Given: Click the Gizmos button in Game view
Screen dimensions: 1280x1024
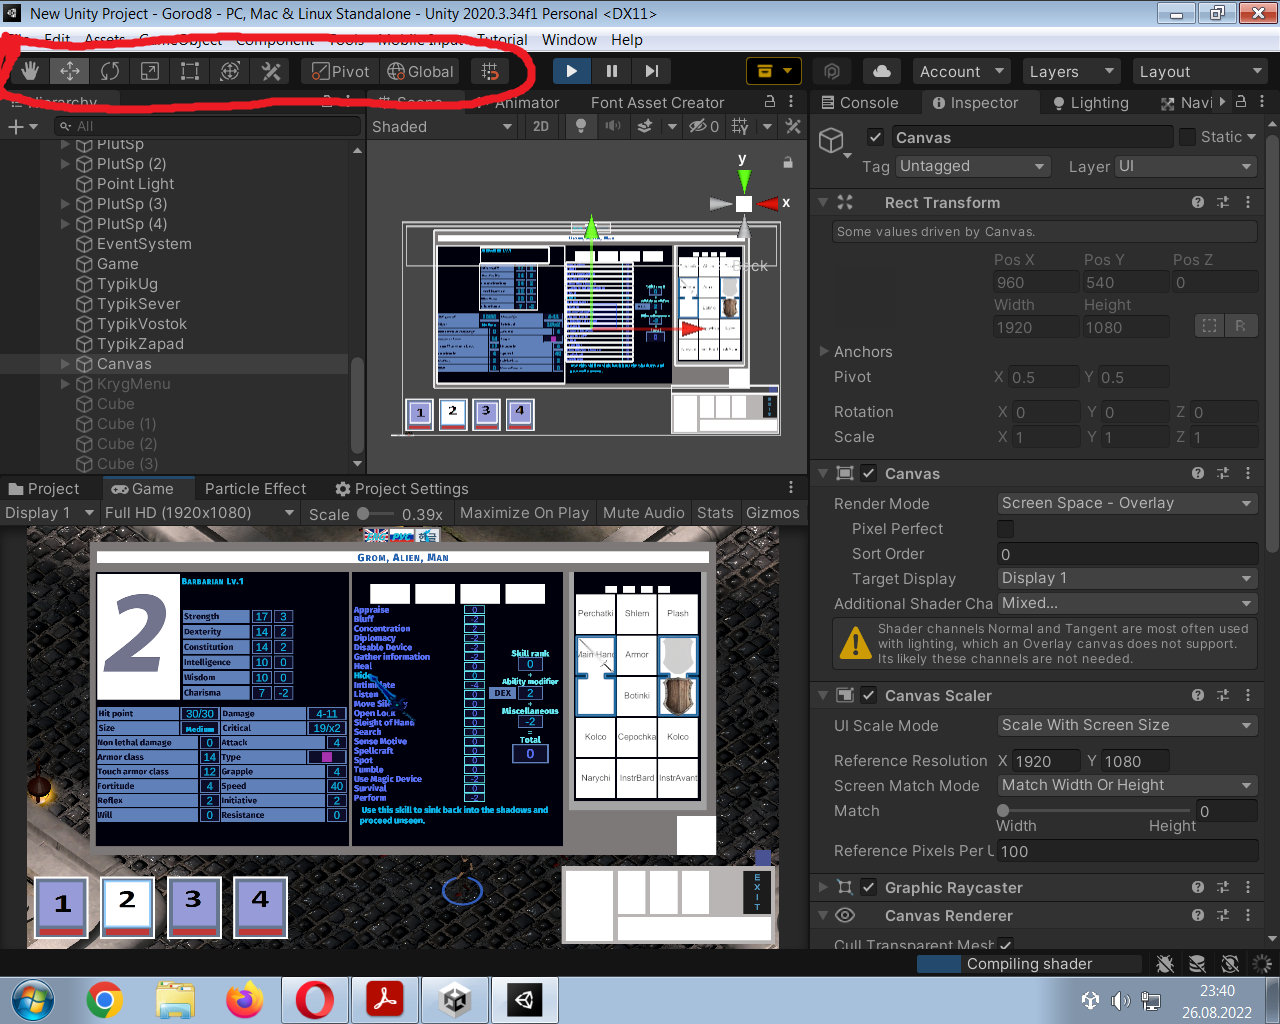Looking at the screenshot, I should tap(773, 512).
